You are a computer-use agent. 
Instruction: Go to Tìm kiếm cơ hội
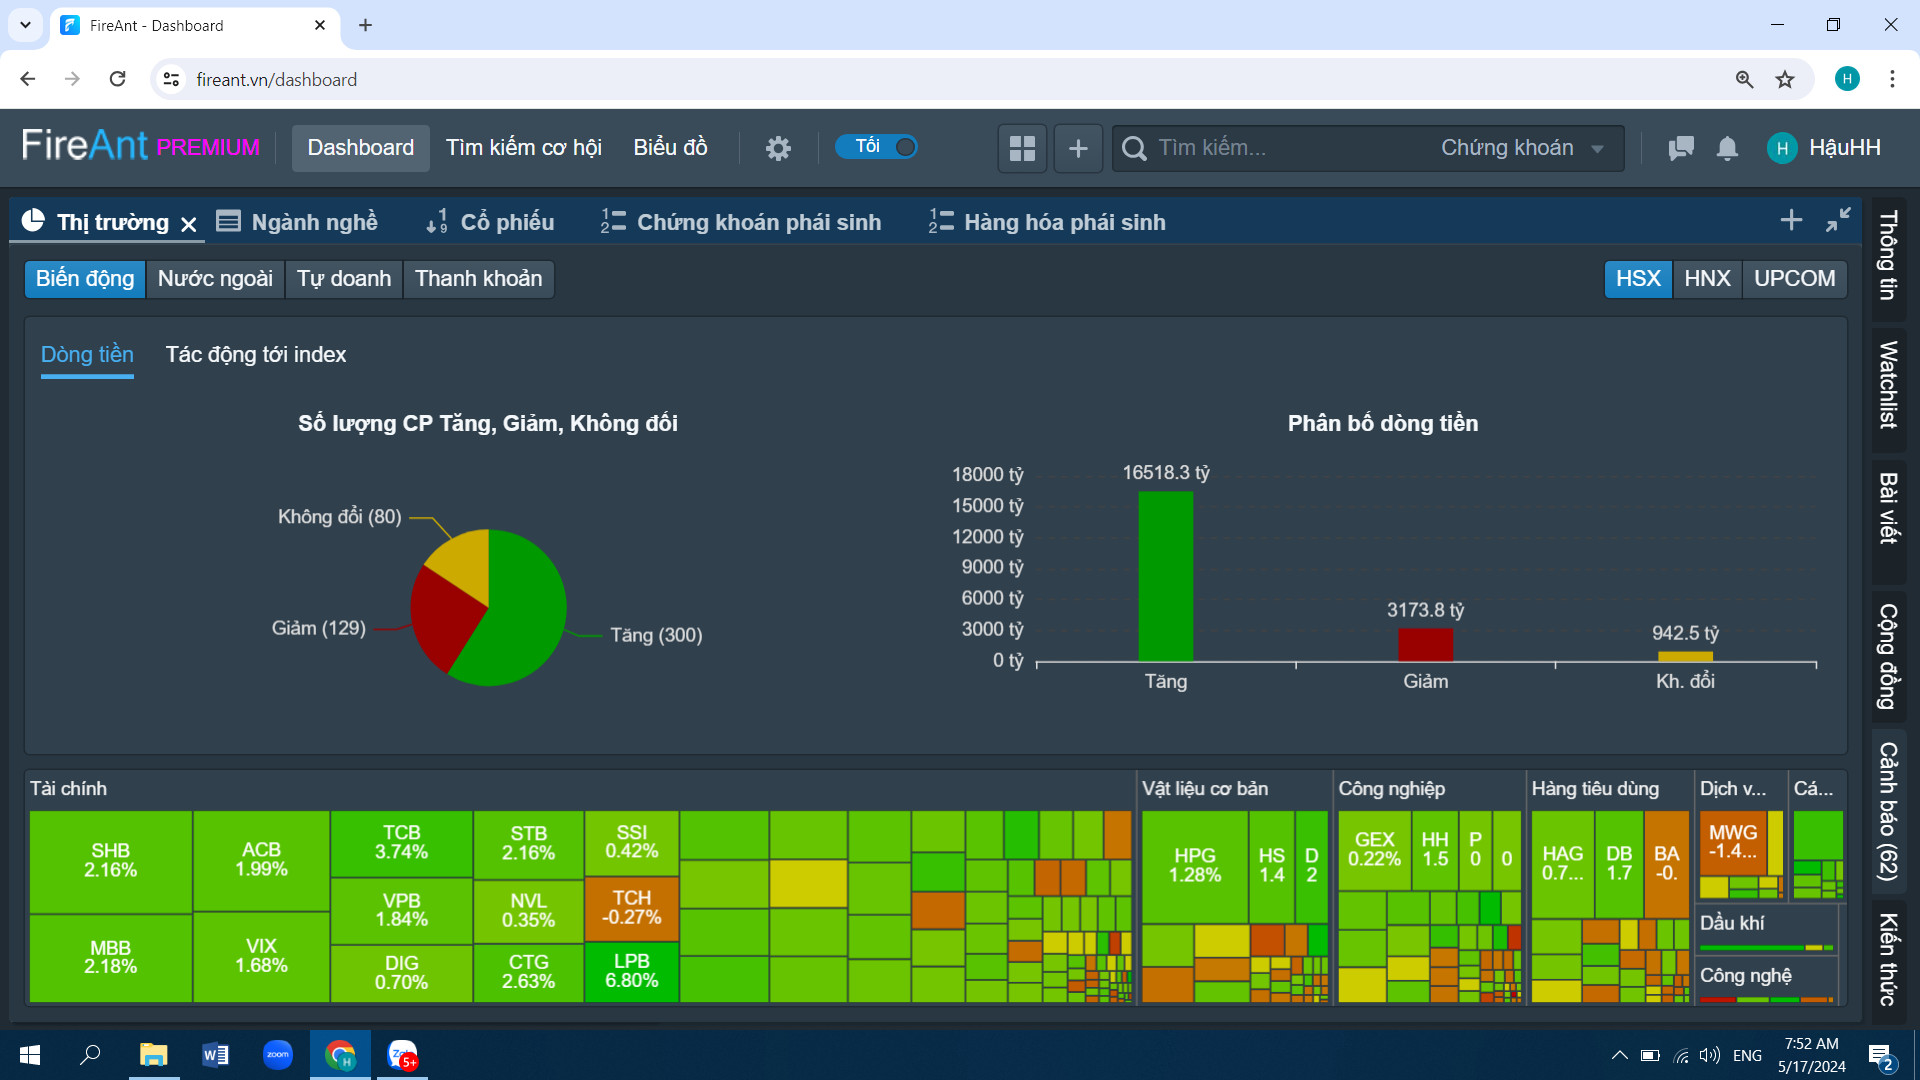523,148
